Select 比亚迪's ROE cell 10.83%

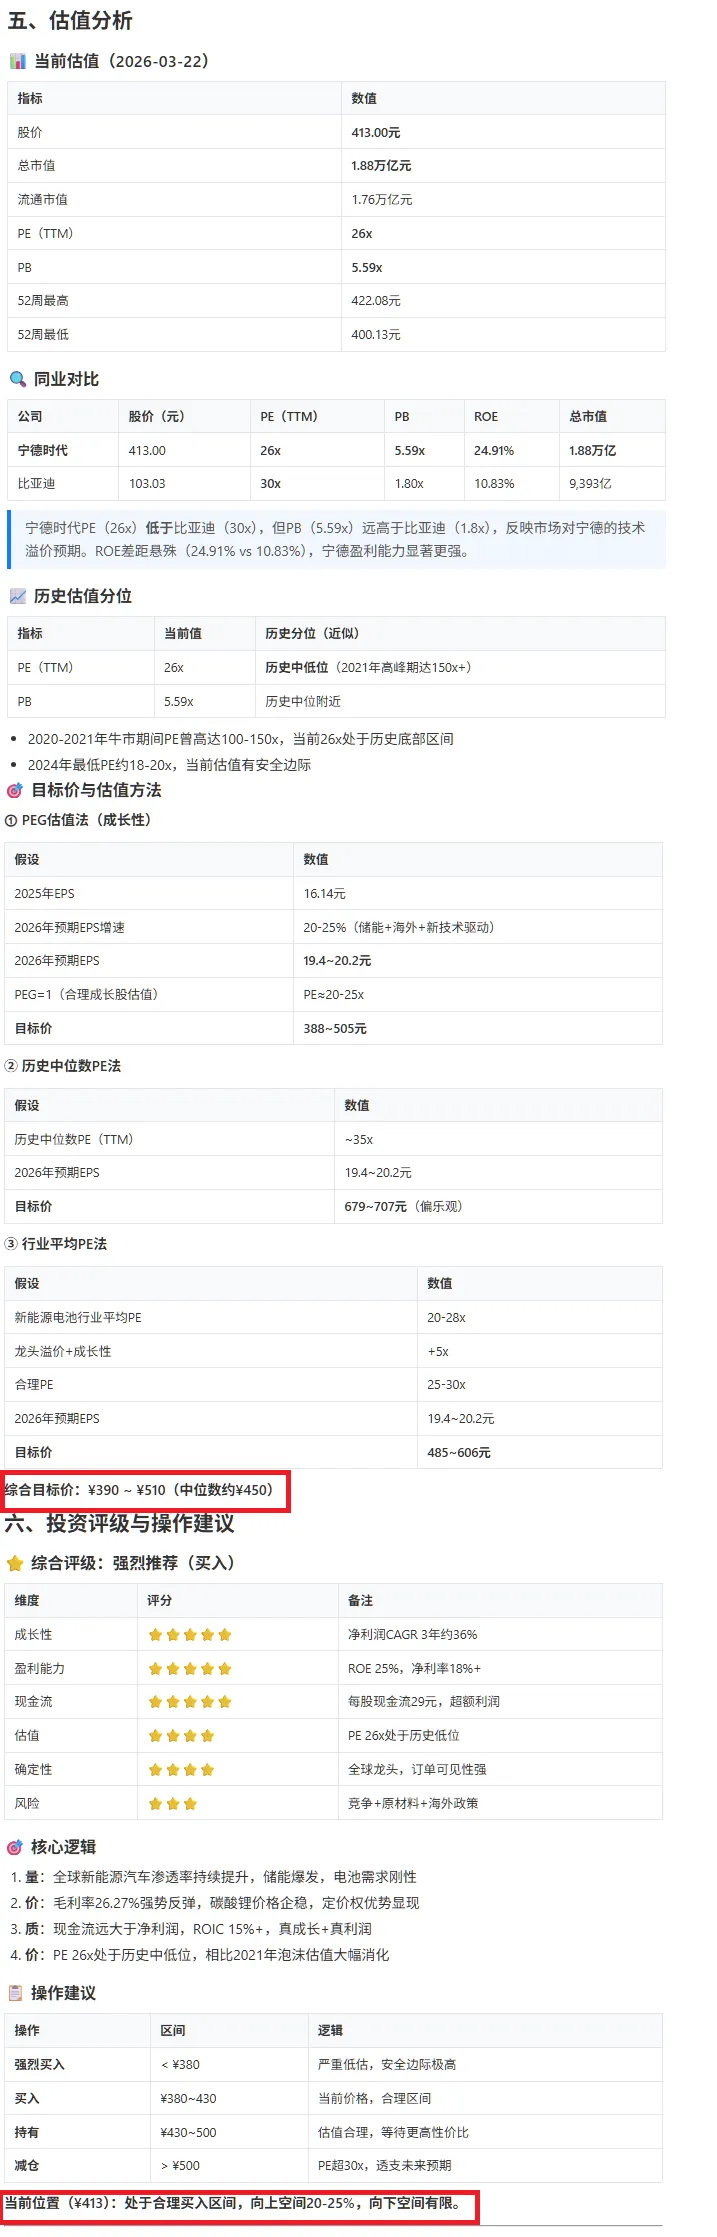pyautogui.click(x=494, y=484)
